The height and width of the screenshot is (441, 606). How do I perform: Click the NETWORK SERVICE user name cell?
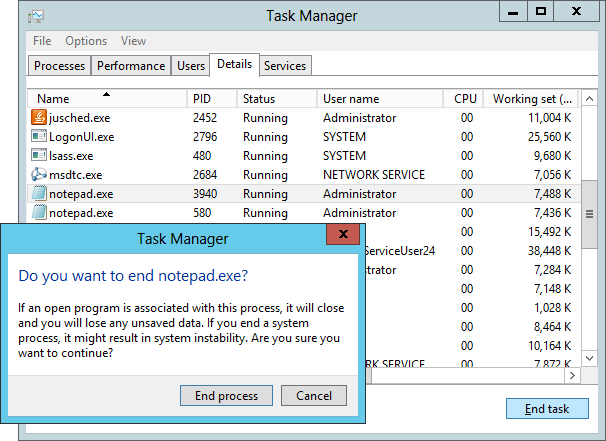pos(374,175)
